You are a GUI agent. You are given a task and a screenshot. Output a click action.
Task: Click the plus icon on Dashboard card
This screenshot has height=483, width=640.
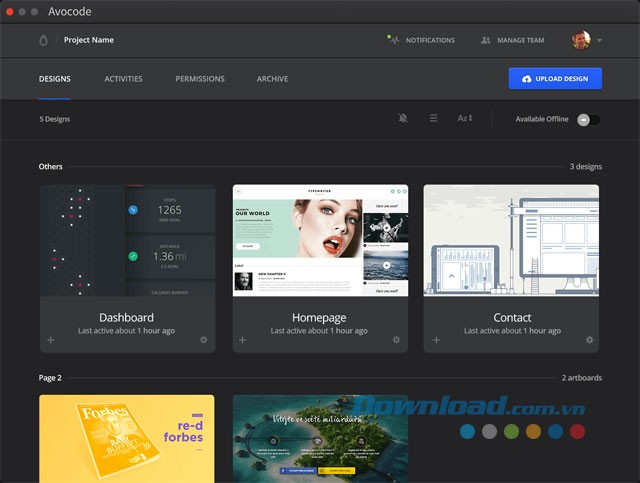51,340
